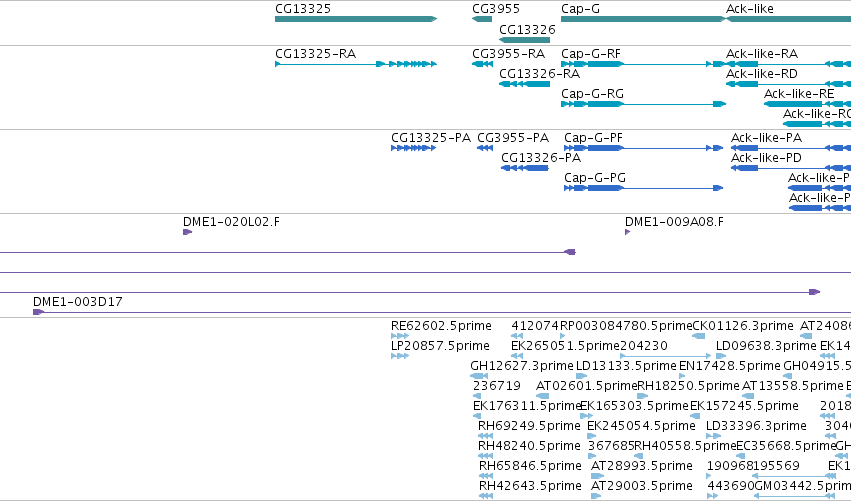Click the Cap-G-RG transcript label

[593, 94]
